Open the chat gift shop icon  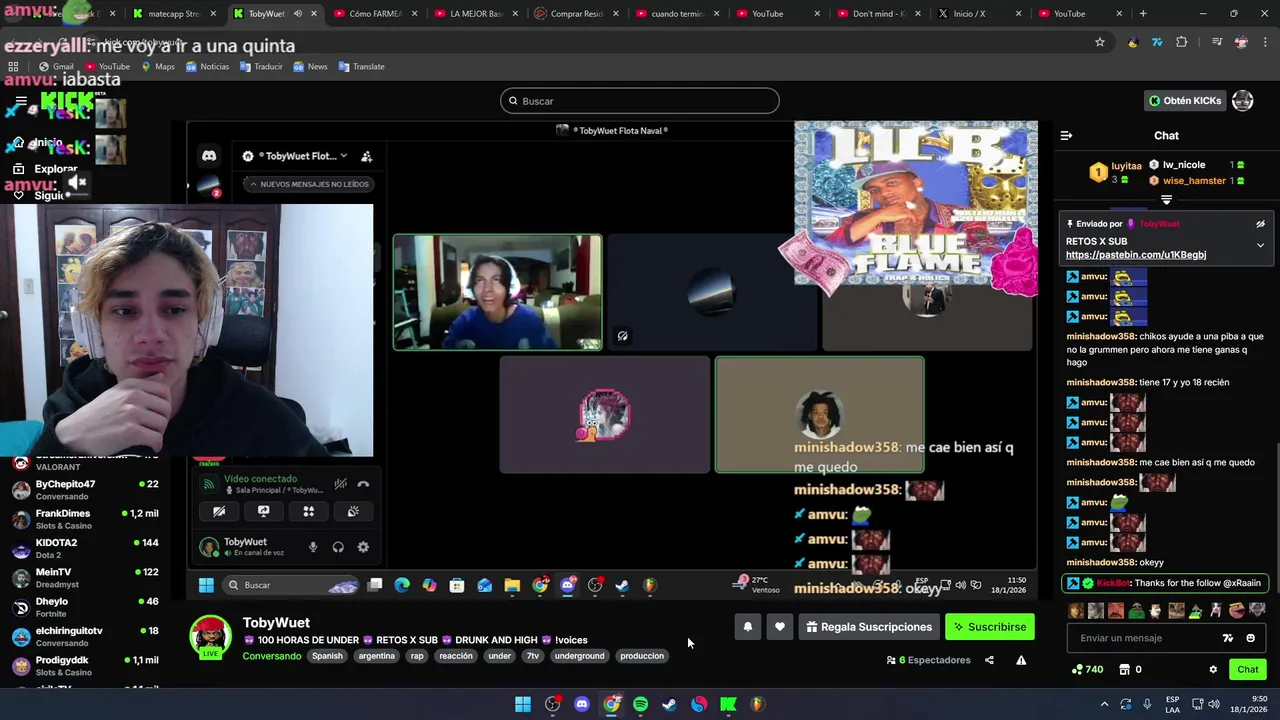point(1124,669)
